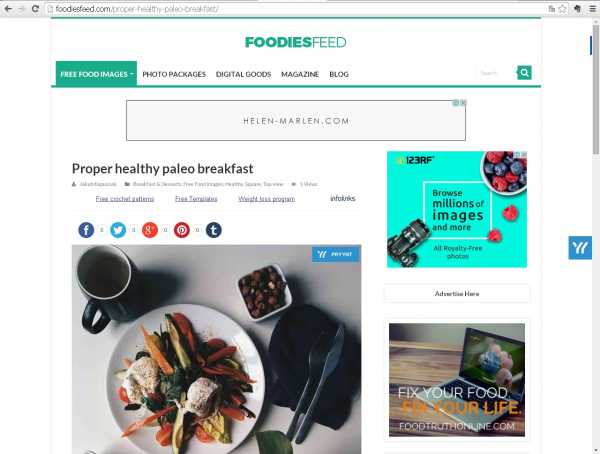
Task: Open the Photo Packages menu item
Action: pos(174,74)
